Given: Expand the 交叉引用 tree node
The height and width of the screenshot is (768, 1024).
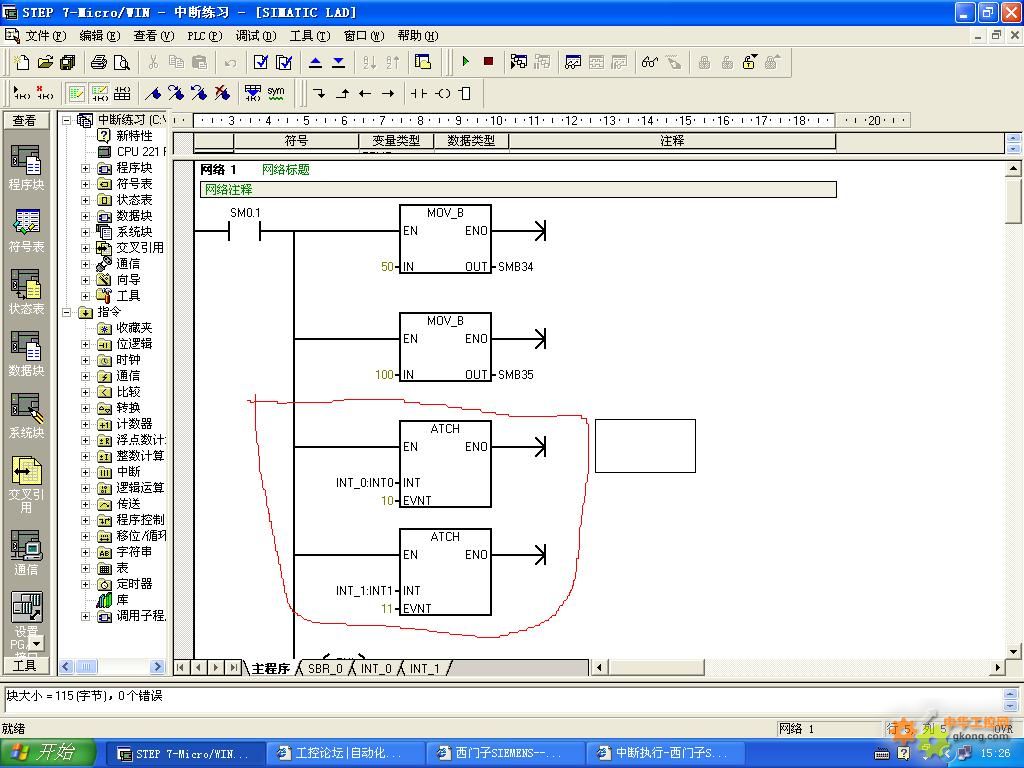Looking at the screenshot, I should click(x=86, y=248).
